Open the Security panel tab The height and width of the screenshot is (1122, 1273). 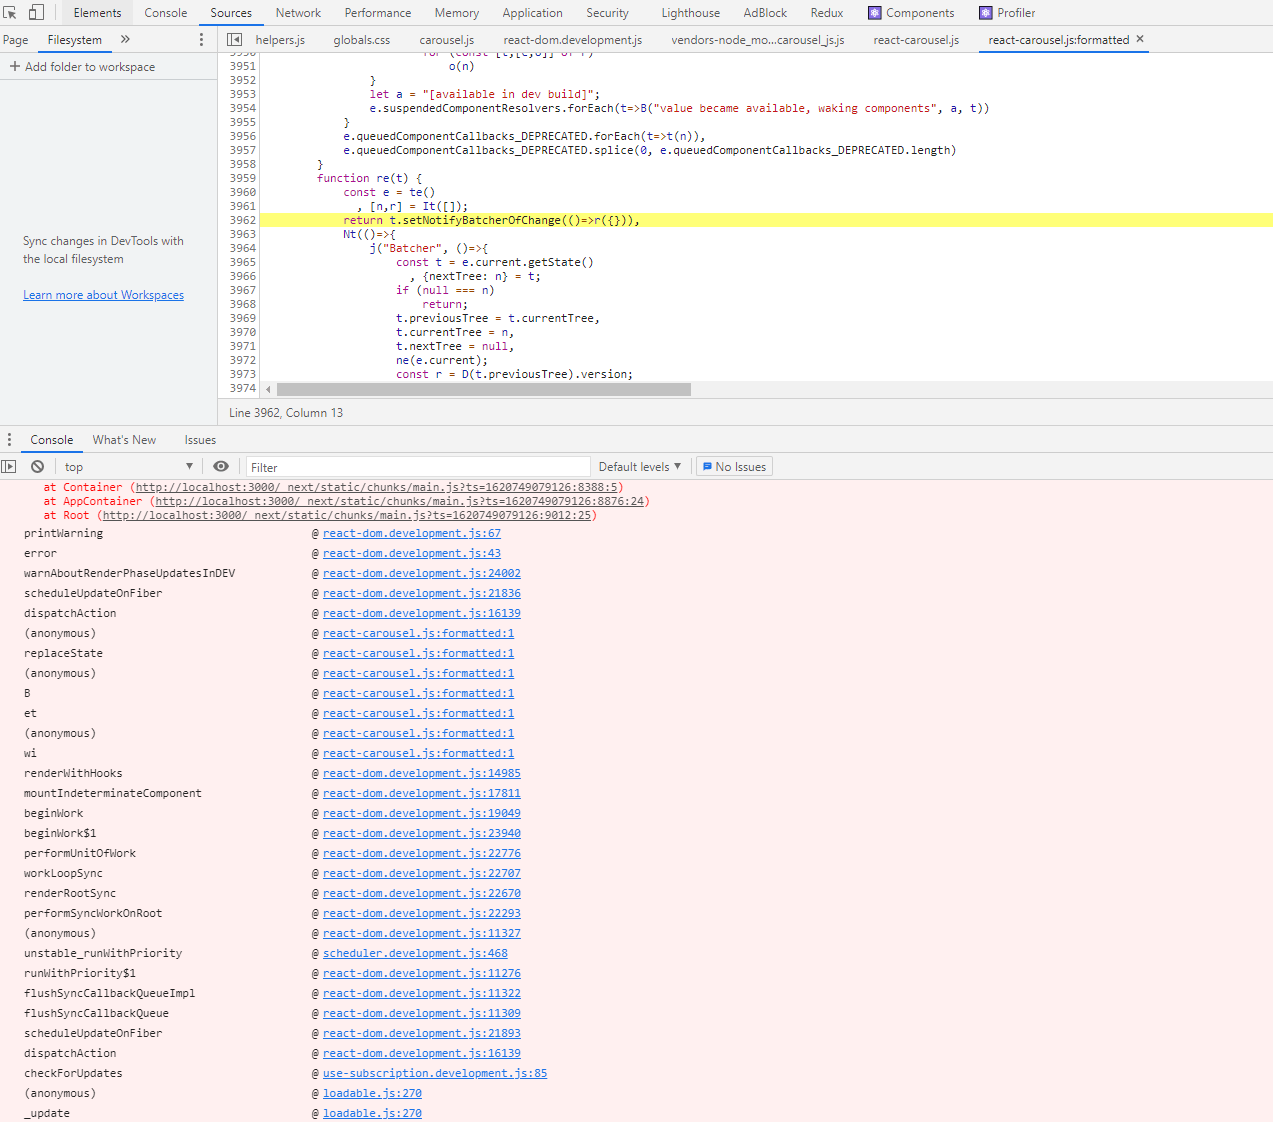click(607, 13)
